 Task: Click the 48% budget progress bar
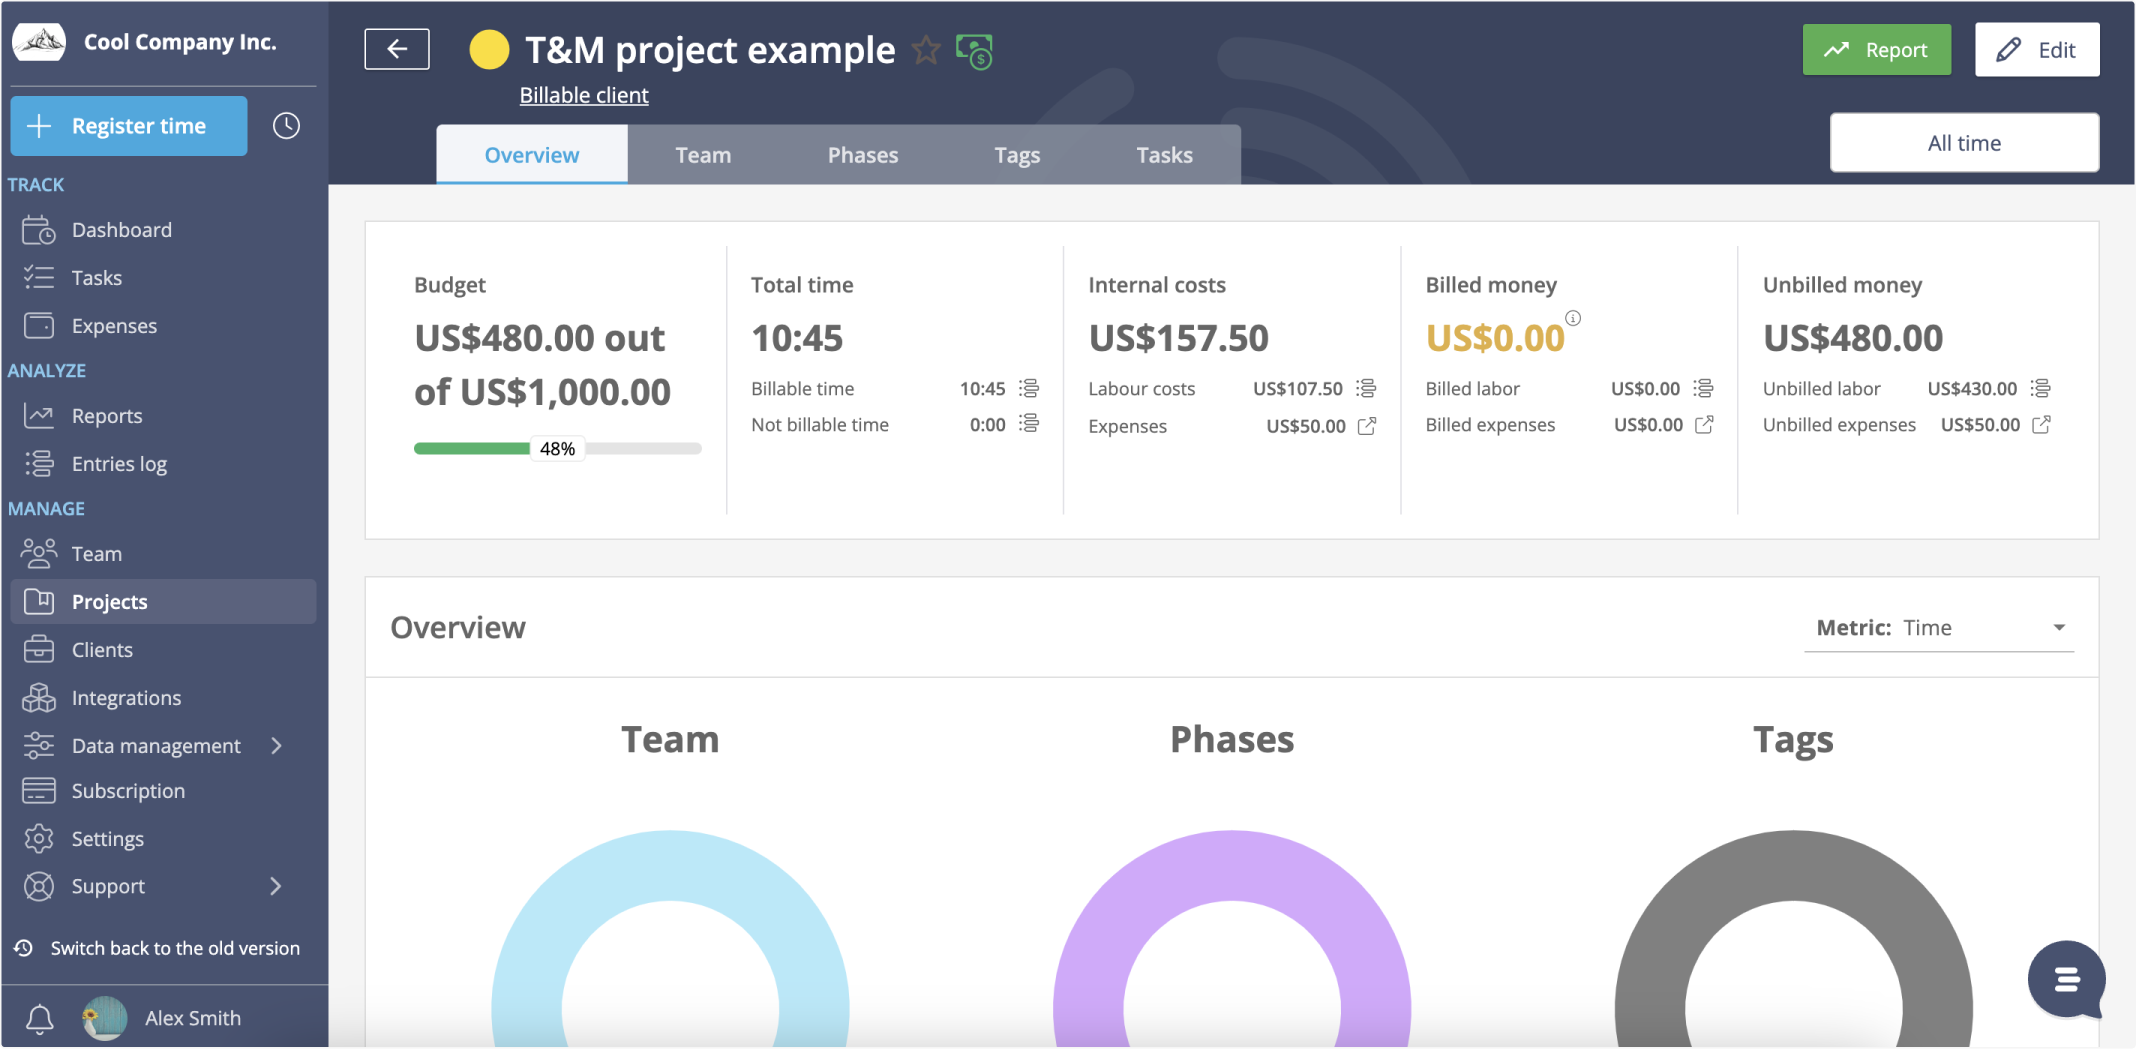point(556,448)
